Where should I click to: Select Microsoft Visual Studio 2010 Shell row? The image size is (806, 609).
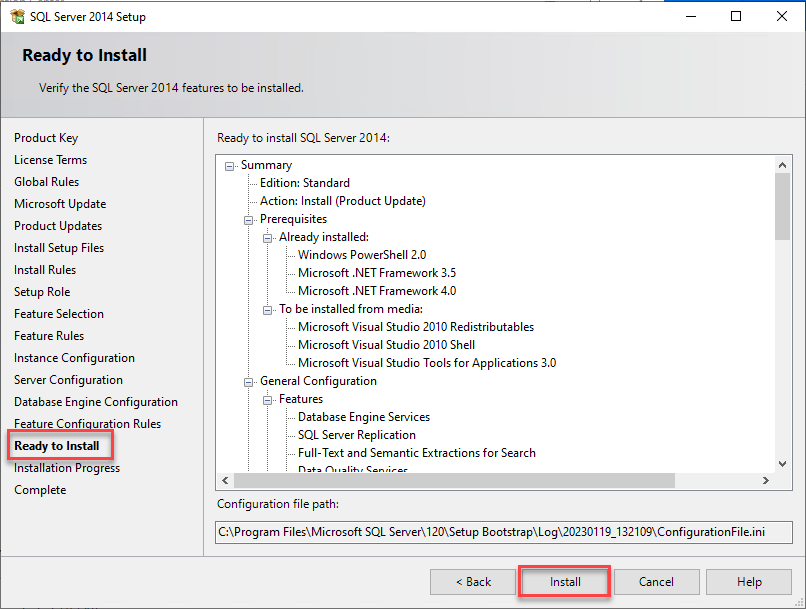tap(387, 345)
